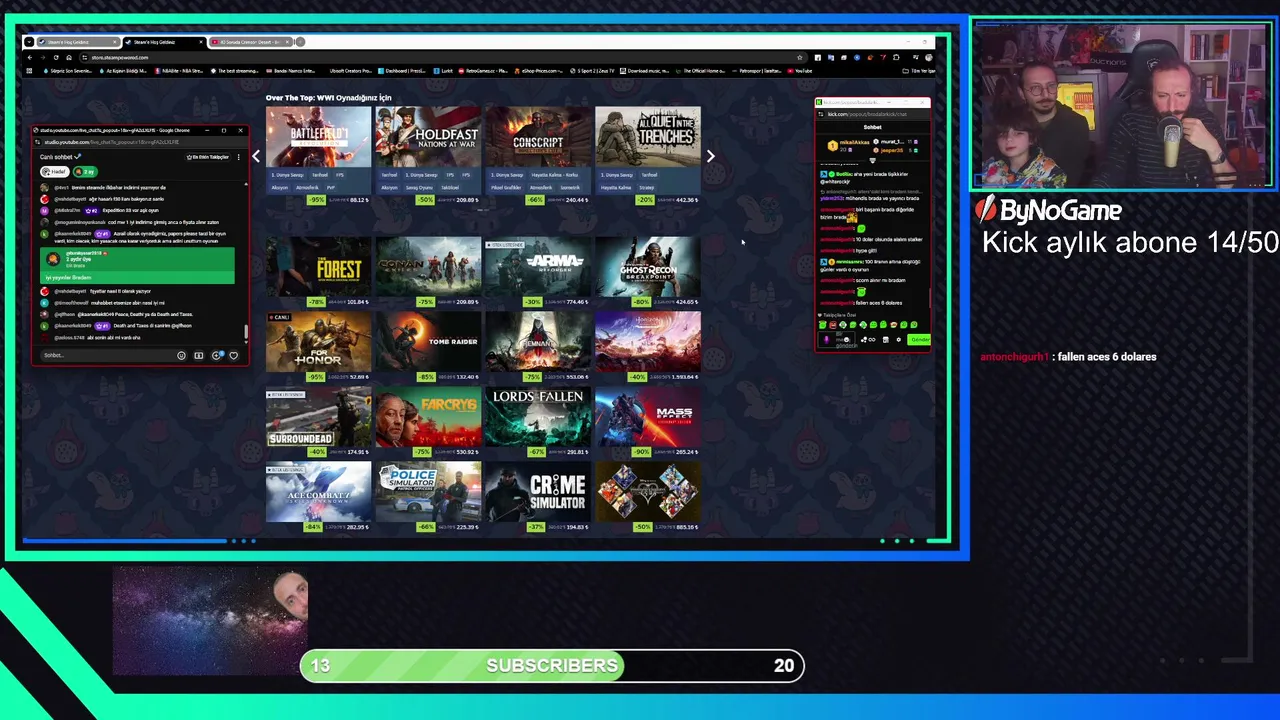This screenshot has height=720, width=1280.
Task: Expand the Kick chat leaderboard chevron
Action: 872,161
